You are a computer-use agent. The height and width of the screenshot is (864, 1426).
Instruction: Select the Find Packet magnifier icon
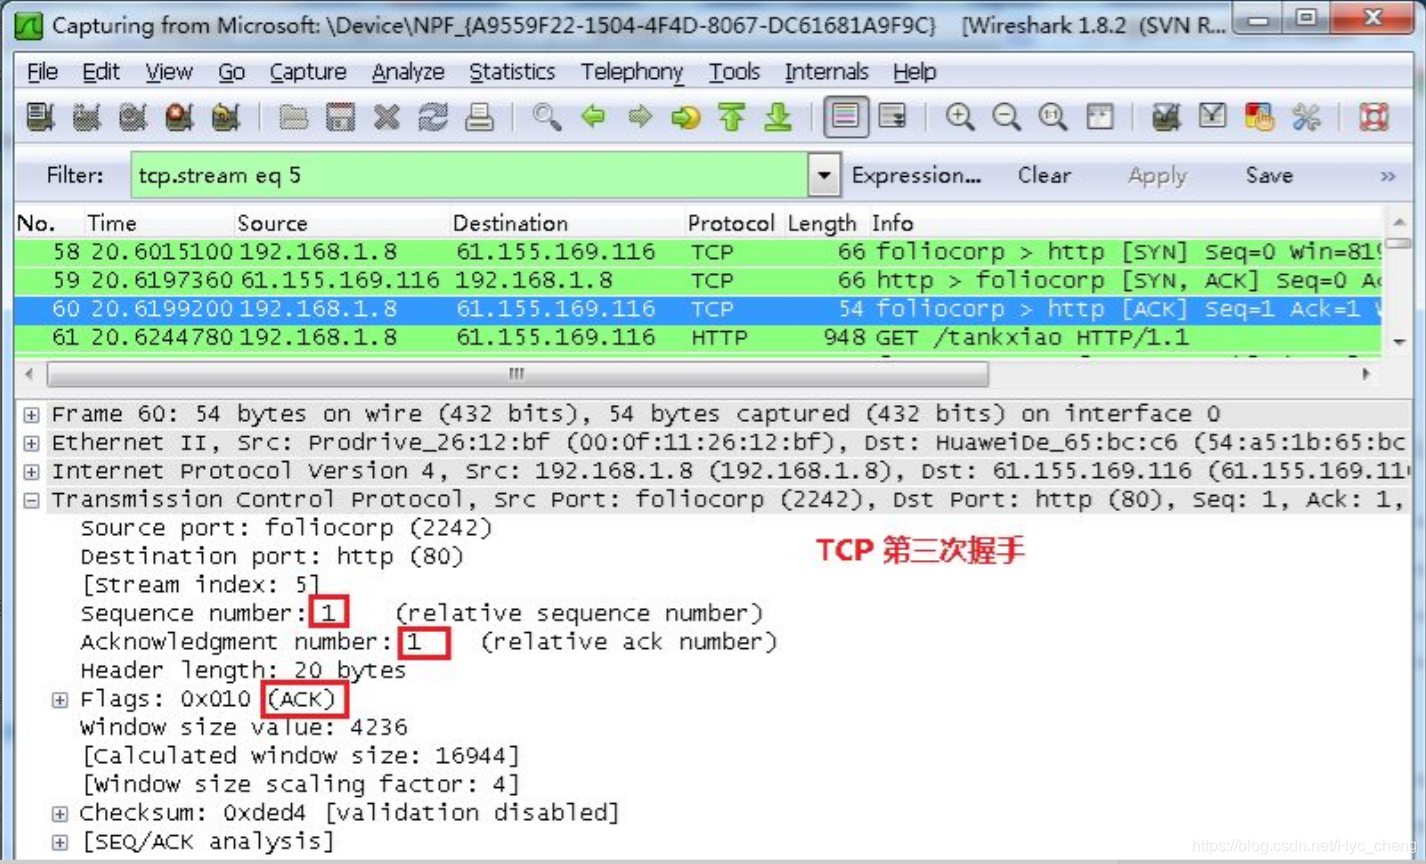click(x=545, y=117)
